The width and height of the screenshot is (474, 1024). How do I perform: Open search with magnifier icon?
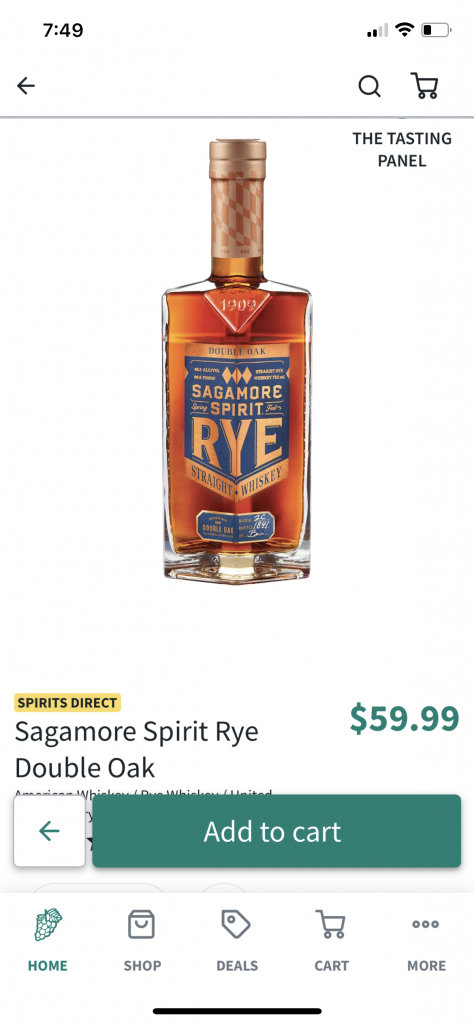(370, 86)
